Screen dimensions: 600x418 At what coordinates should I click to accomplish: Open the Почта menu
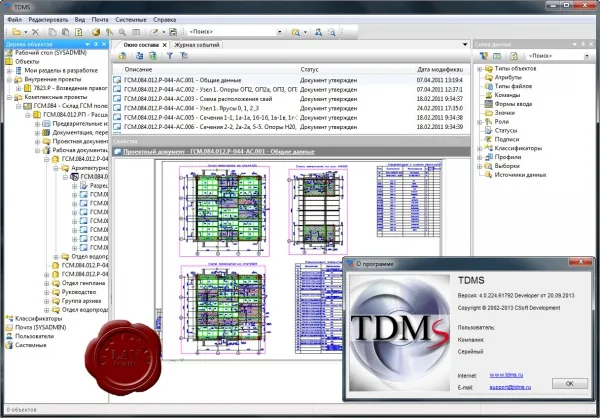tap(100, 20)
